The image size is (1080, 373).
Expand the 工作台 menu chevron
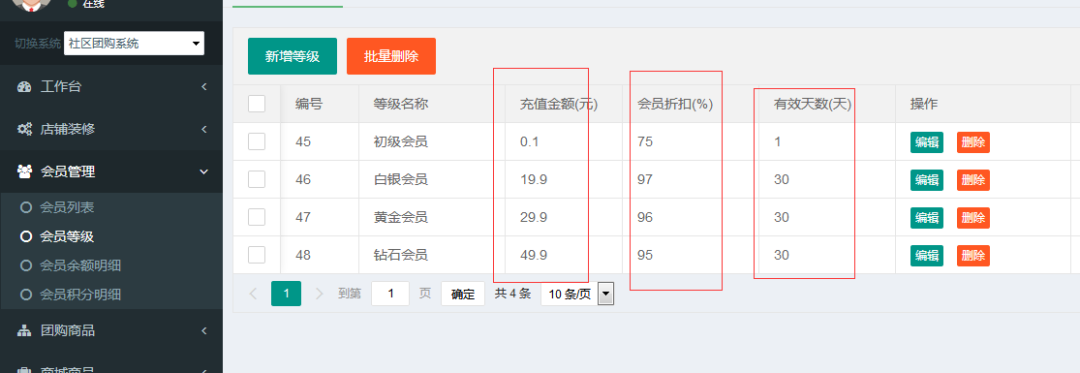point(204,87)
